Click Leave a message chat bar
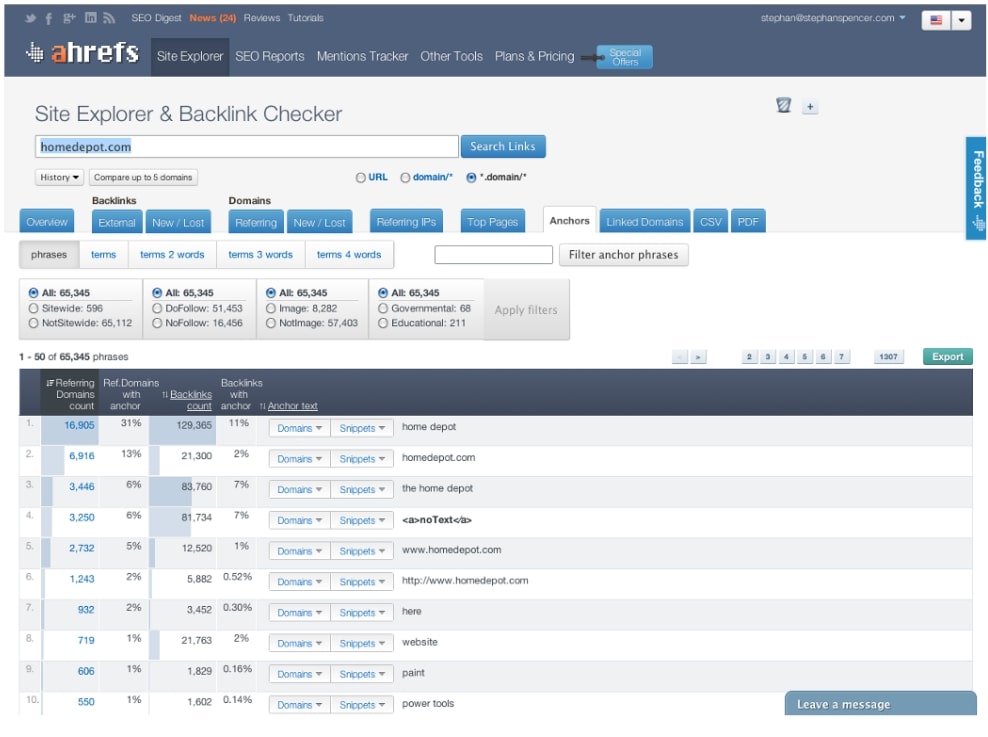Screen dimensions: 988x737 (x=880, y=704)
